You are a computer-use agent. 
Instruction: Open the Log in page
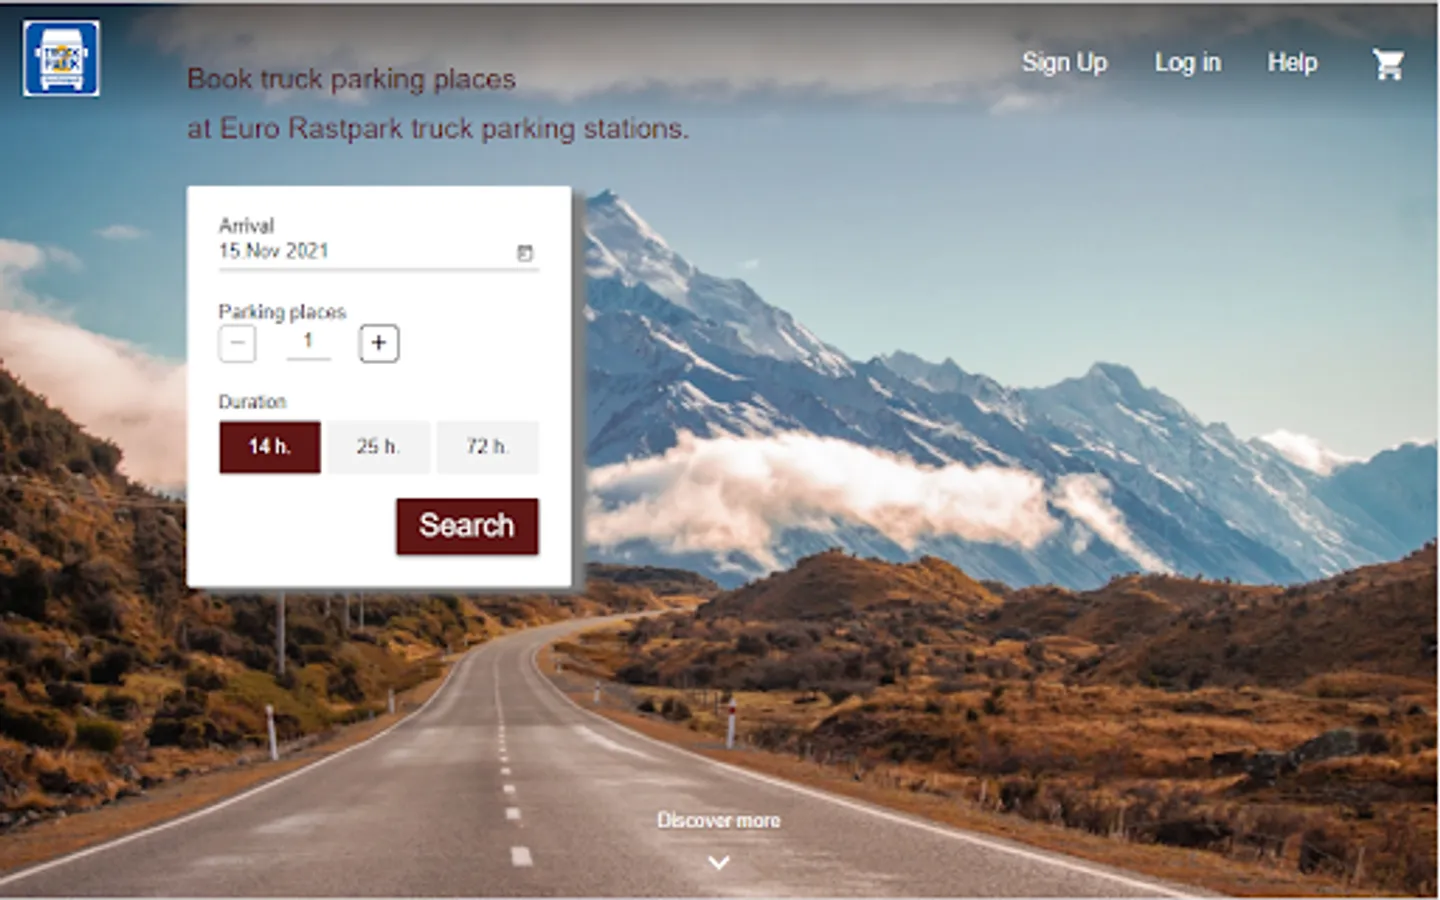click(x=1188, y=63)
